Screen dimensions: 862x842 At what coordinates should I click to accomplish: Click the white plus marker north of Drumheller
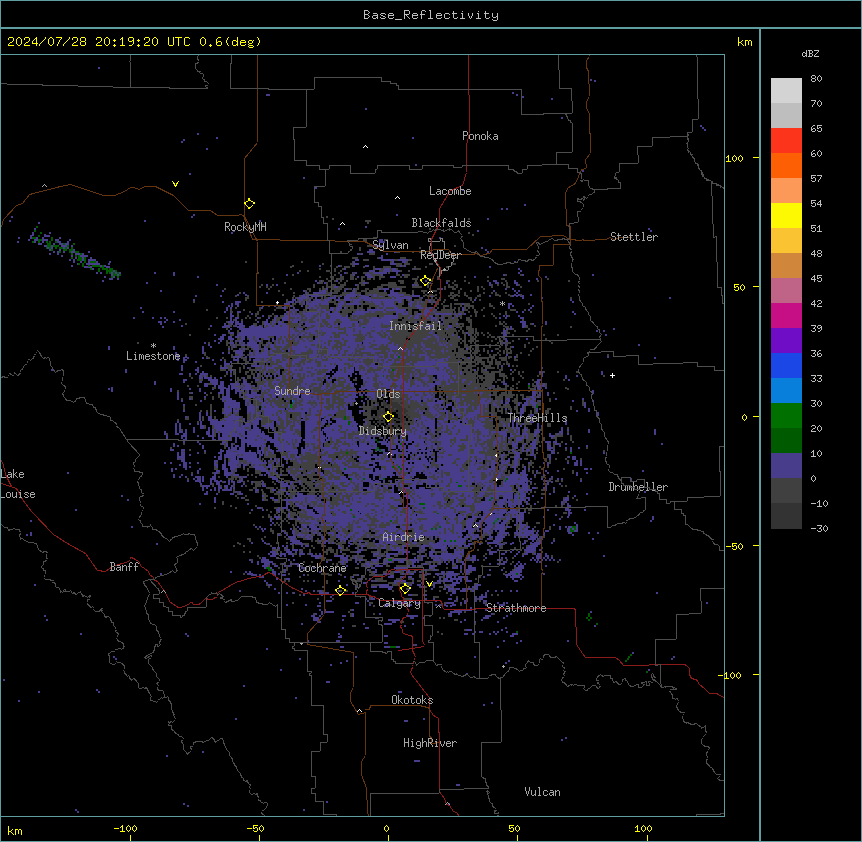[x=612, y=375]
